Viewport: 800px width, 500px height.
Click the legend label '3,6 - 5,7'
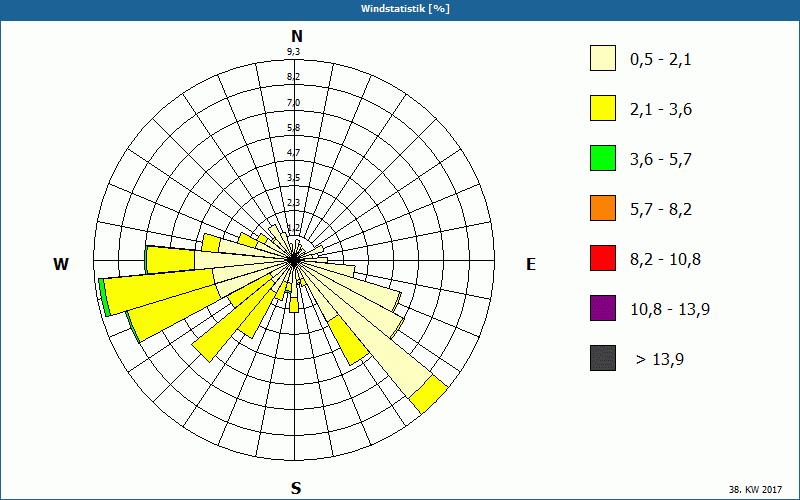click(x=661, y=160)
